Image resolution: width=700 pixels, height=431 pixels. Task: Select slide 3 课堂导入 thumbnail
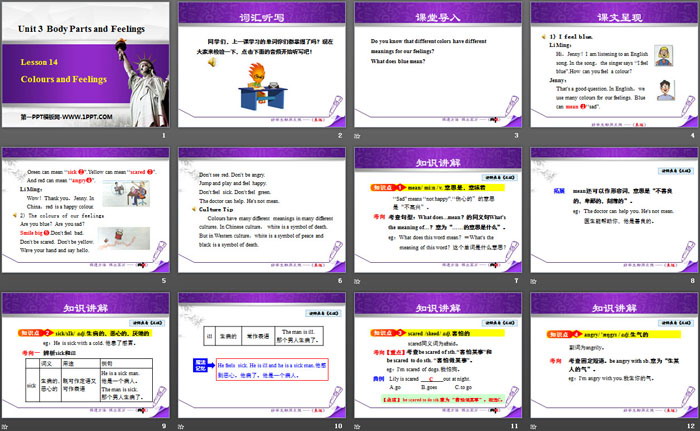tap(438, 64)
